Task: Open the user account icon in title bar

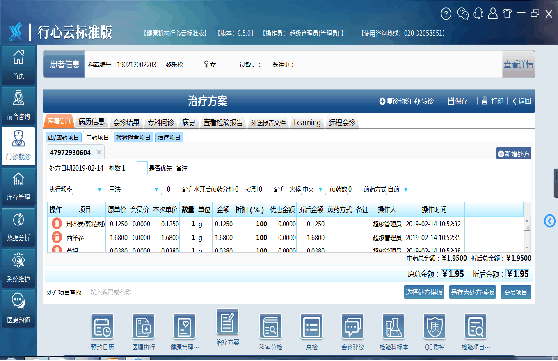Action: click(x=493, y=14)
